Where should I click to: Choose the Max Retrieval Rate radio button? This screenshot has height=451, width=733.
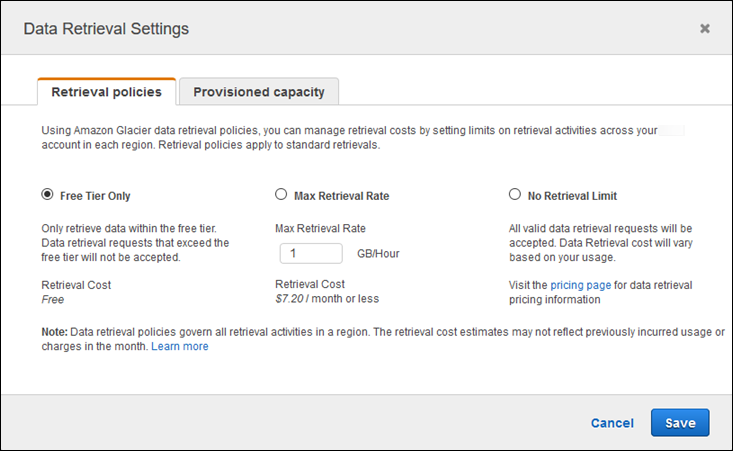point(281,195)
